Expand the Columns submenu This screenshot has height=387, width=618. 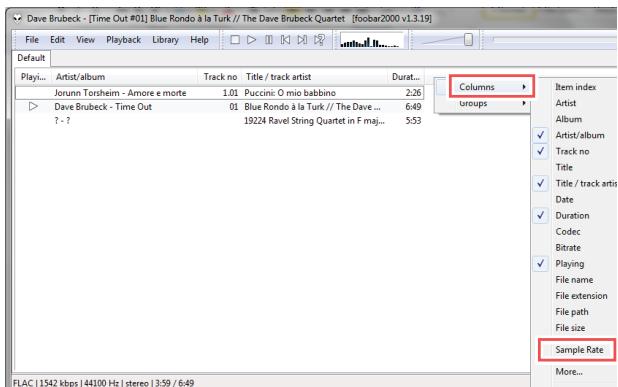tap(491, 87)
